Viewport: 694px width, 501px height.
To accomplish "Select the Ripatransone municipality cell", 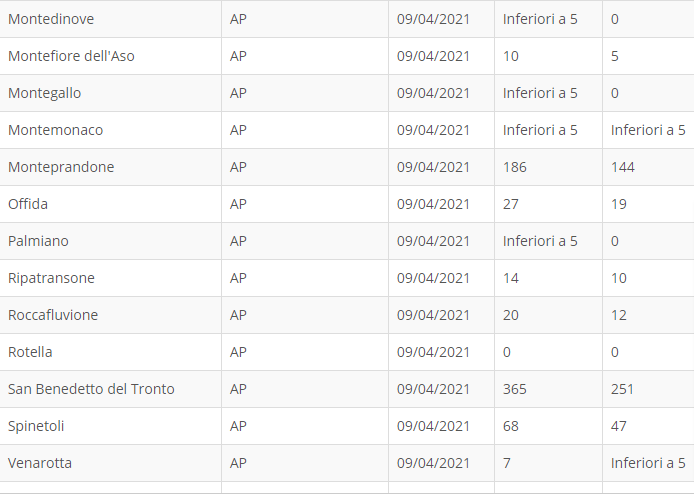I will pos(51,278).
